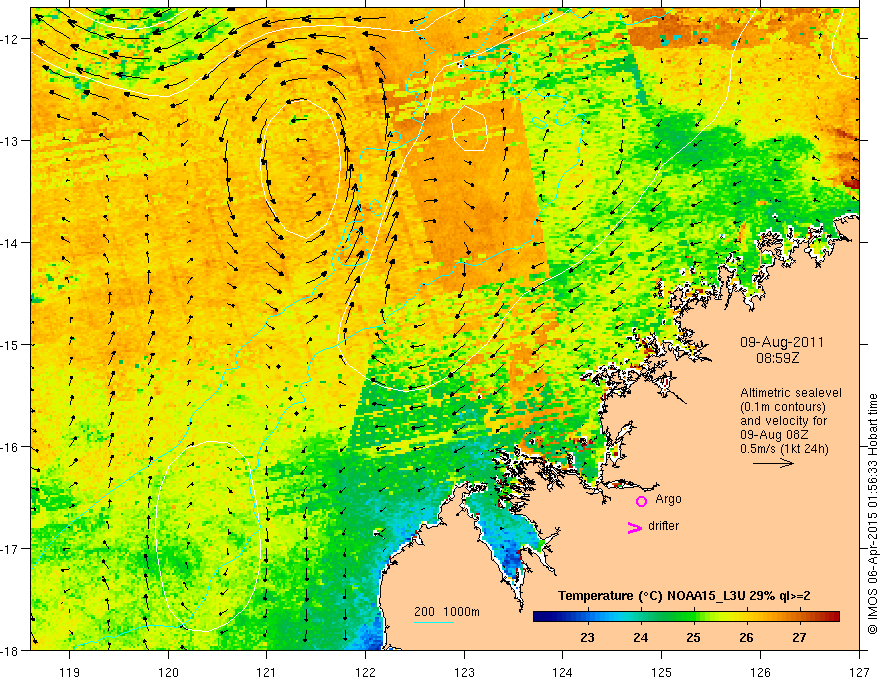Click the IMOS copyright timestamp text
Viewport: 880px width, 680px height.
[x=872, y=514]
